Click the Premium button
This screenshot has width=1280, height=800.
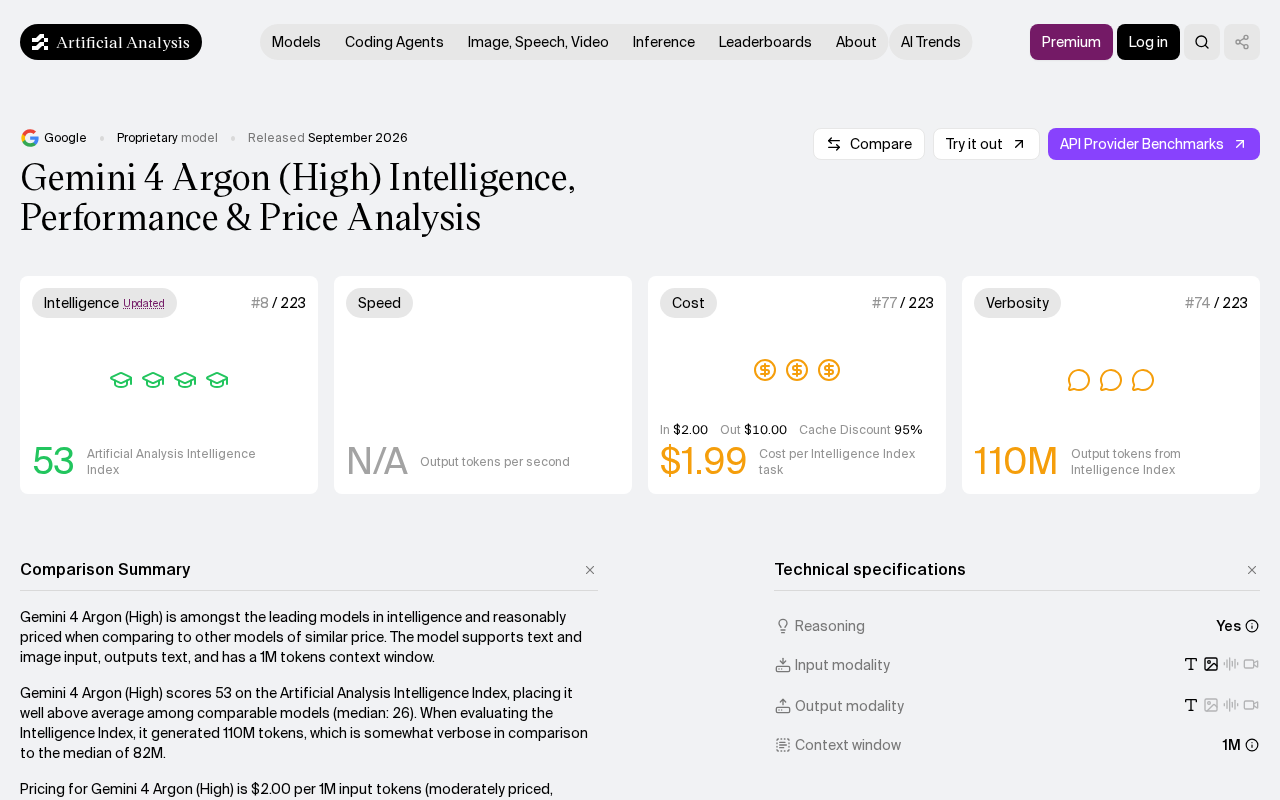pos(1071,42)
